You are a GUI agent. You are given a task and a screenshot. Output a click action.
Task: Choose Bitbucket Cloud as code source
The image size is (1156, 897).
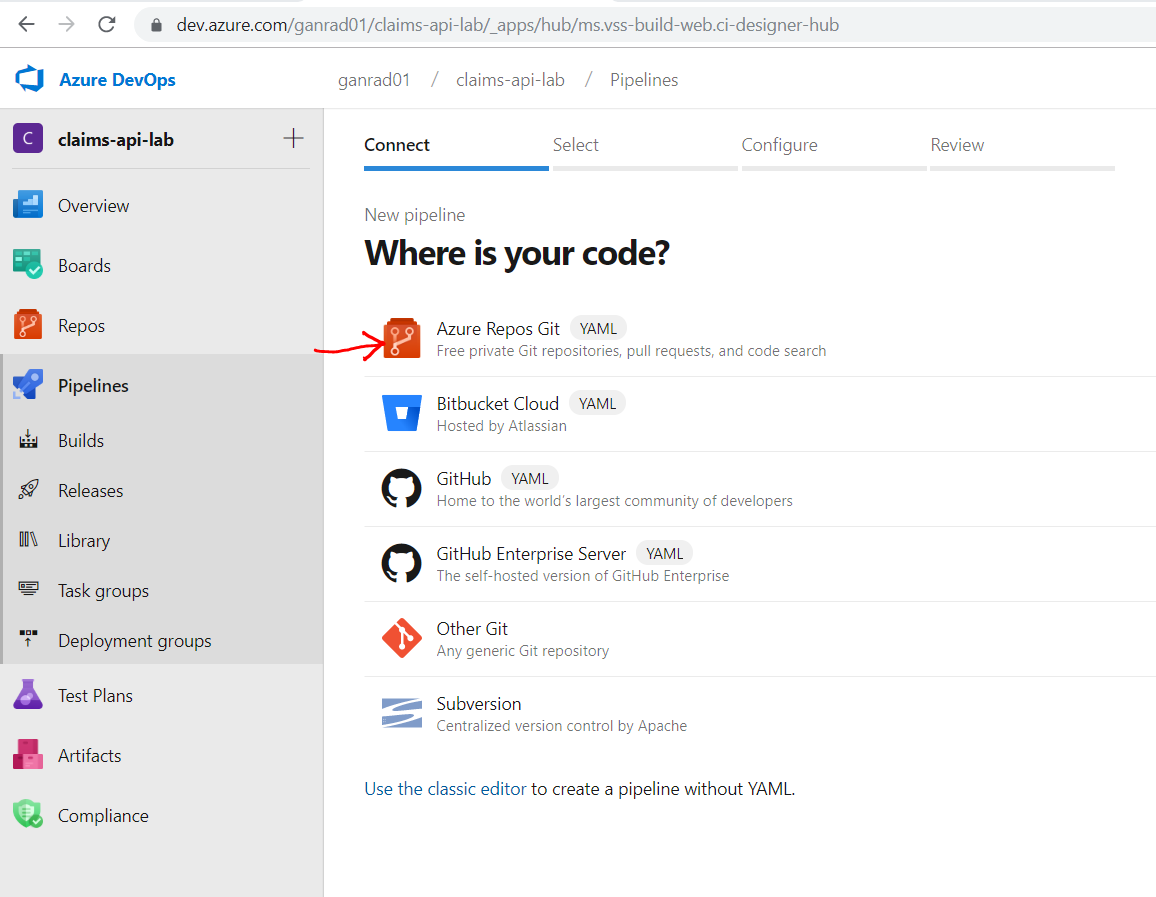pyautogui.click(x=760, y=414)
